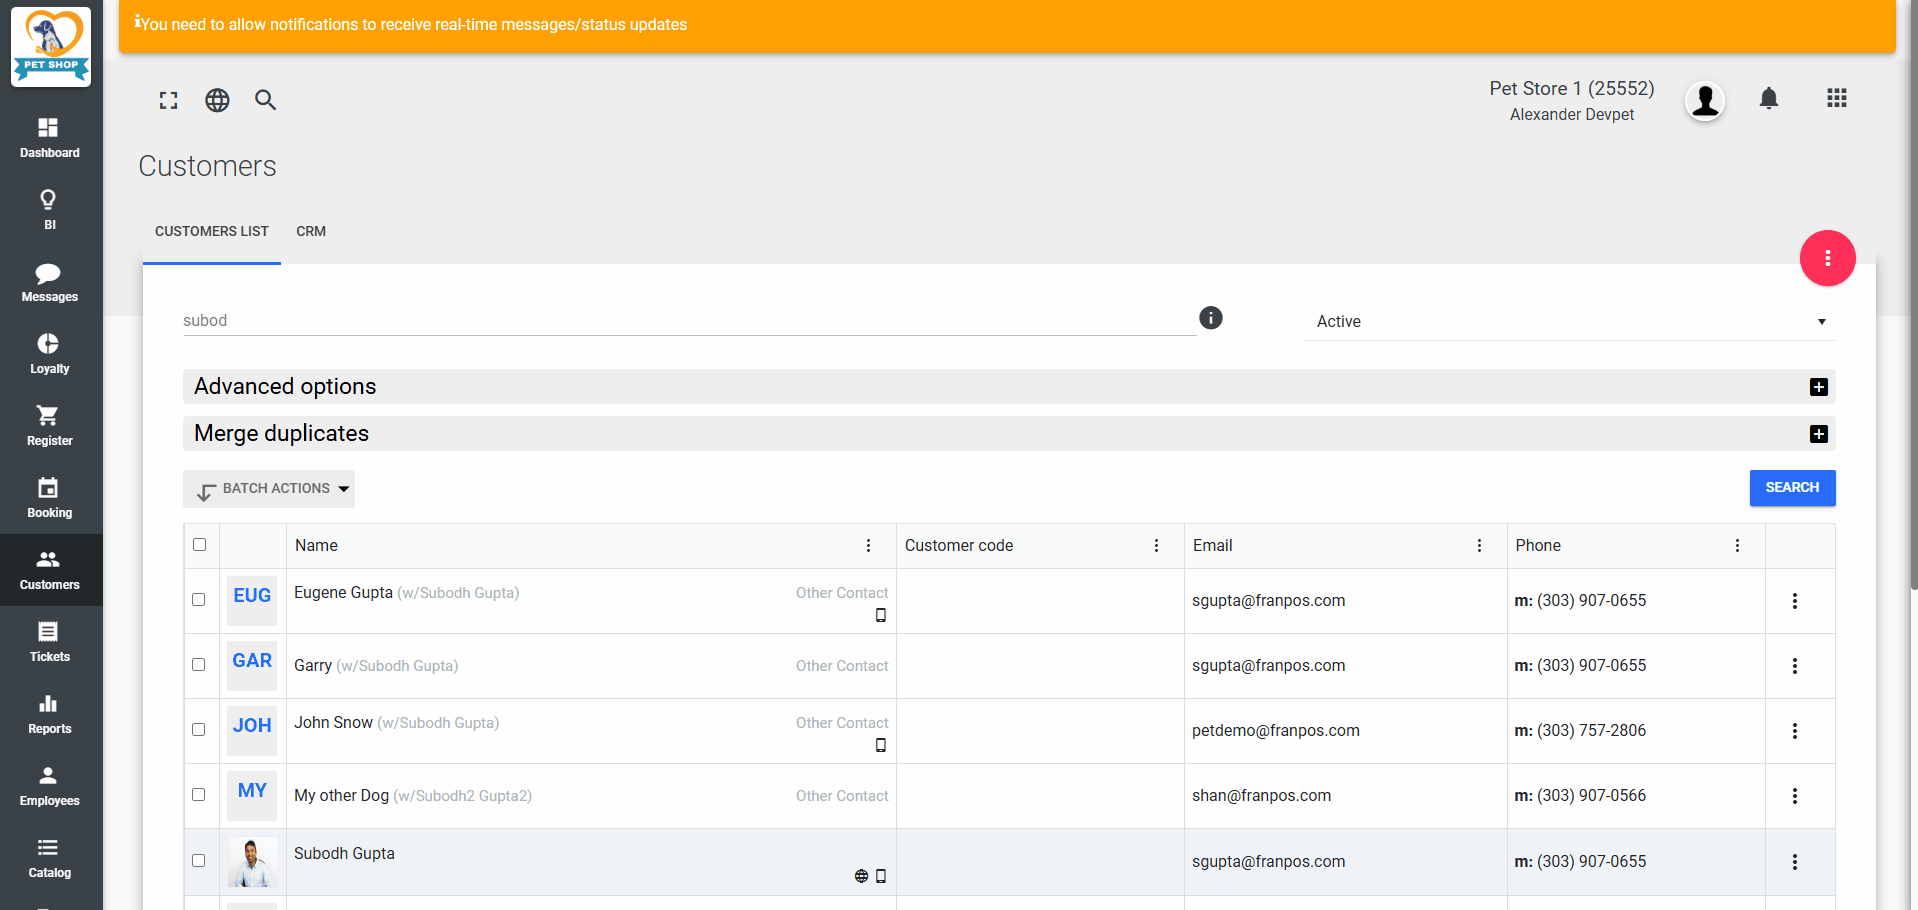Select Customers in the sidebar
Viewport: 1918px width, 910px height.
click(x=50, y=570)
